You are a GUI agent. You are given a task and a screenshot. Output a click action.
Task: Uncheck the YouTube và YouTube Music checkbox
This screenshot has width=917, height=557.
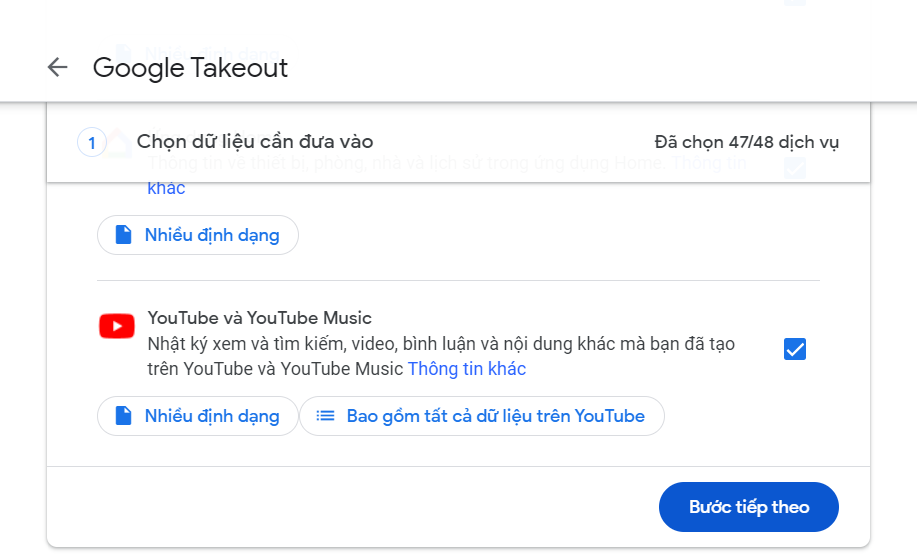pyautogui.click(x=795, y=349)
